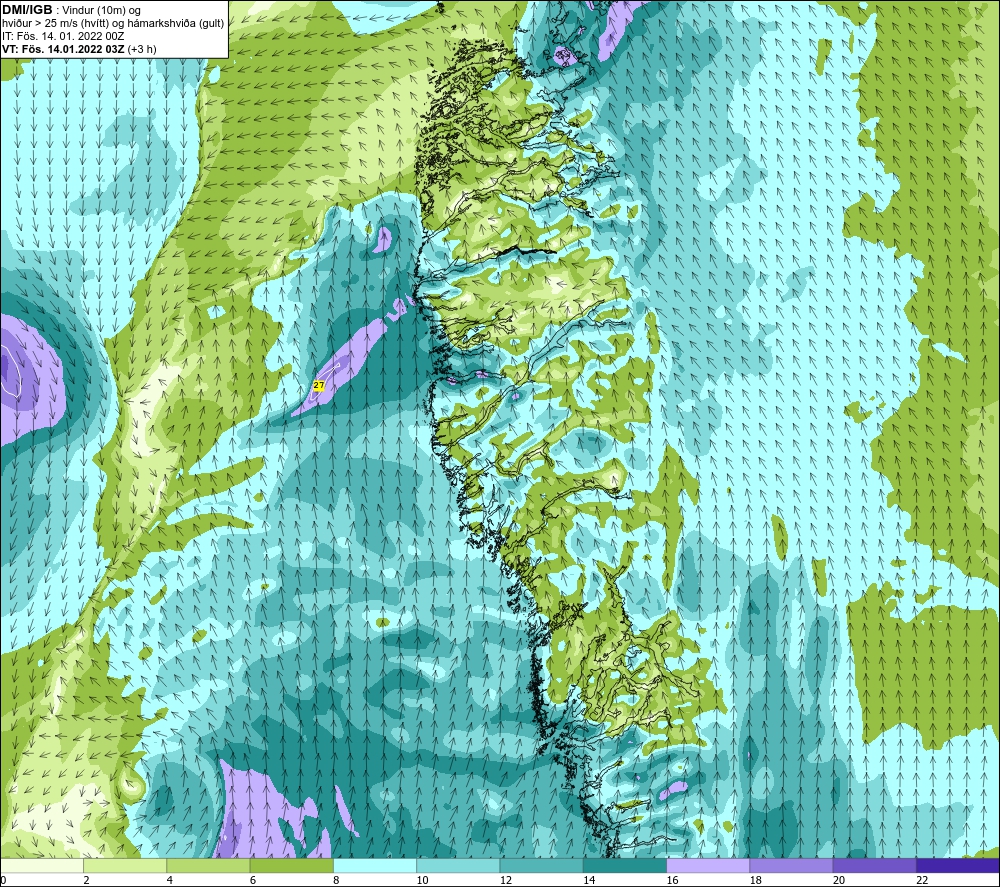Click the scale value 12
This screenshot has width=1000, height=887.
click(x=506, y=880)
